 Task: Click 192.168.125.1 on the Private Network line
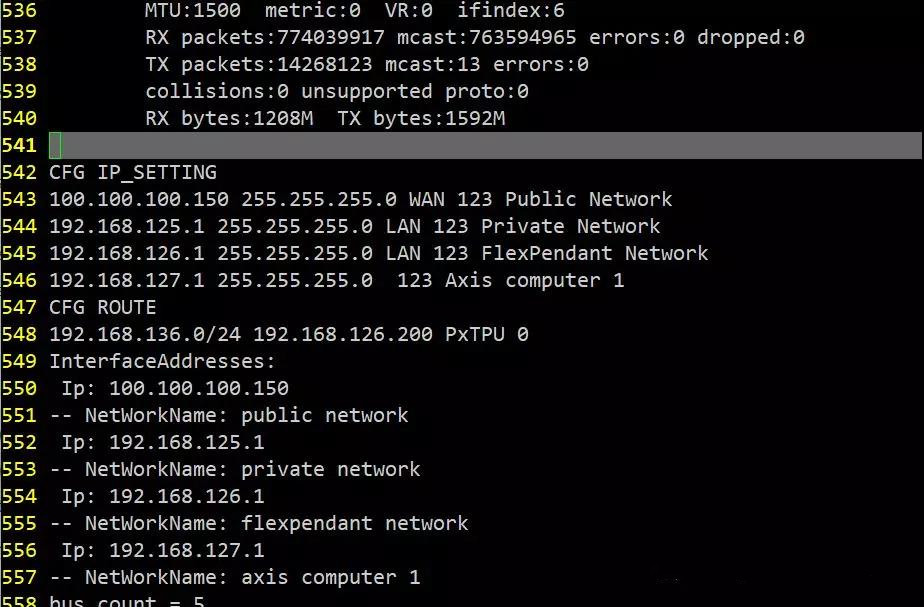127,226
